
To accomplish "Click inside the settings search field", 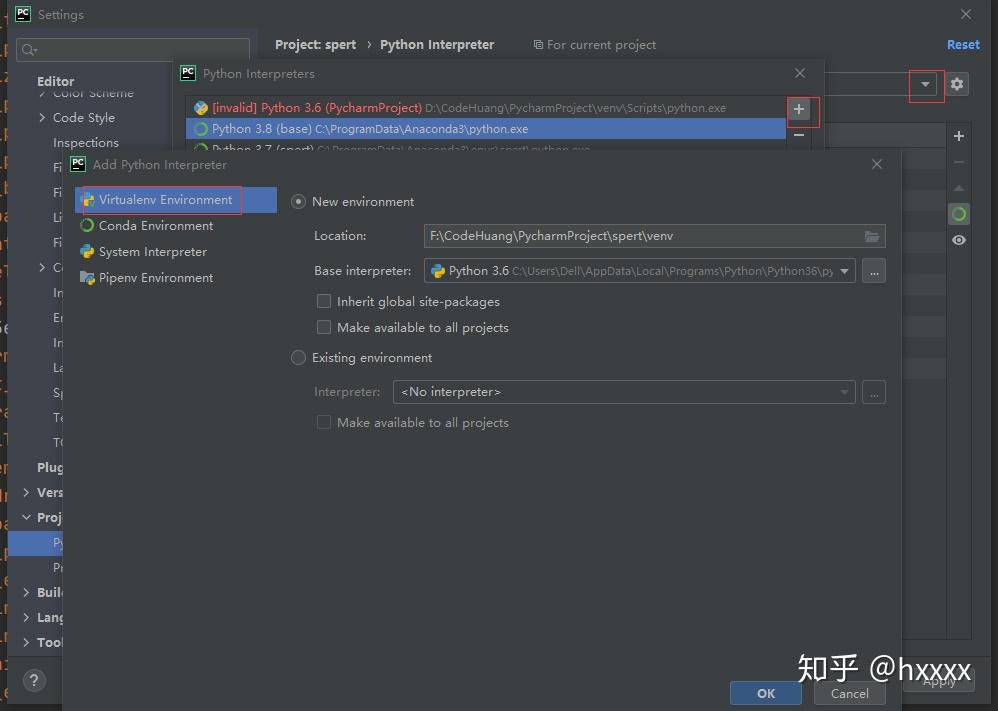I will point(133,48).
